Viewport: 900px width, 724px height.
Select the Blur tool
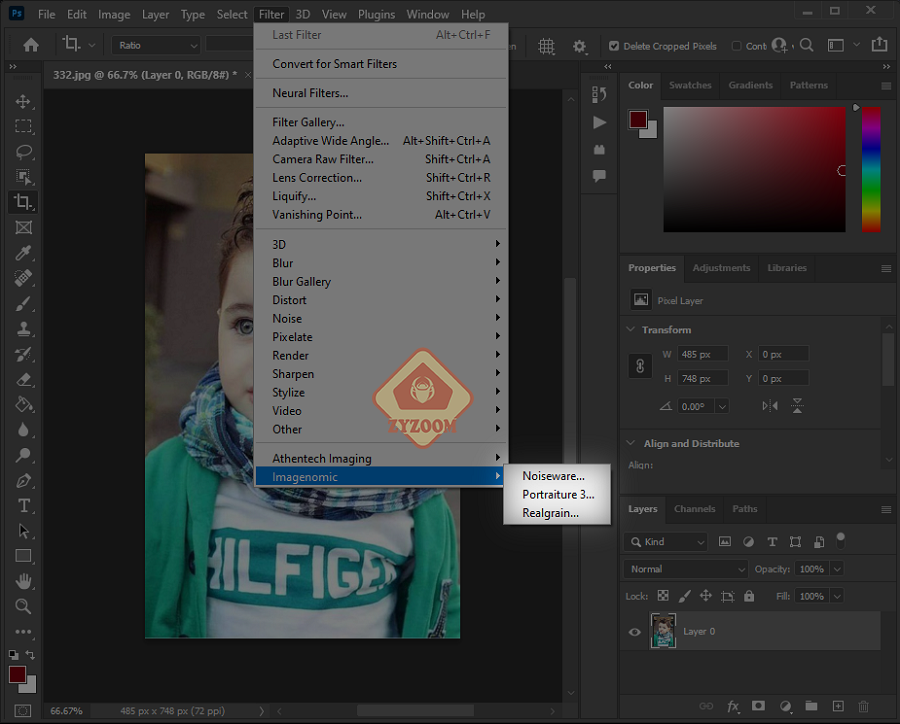tap(23, 429)
